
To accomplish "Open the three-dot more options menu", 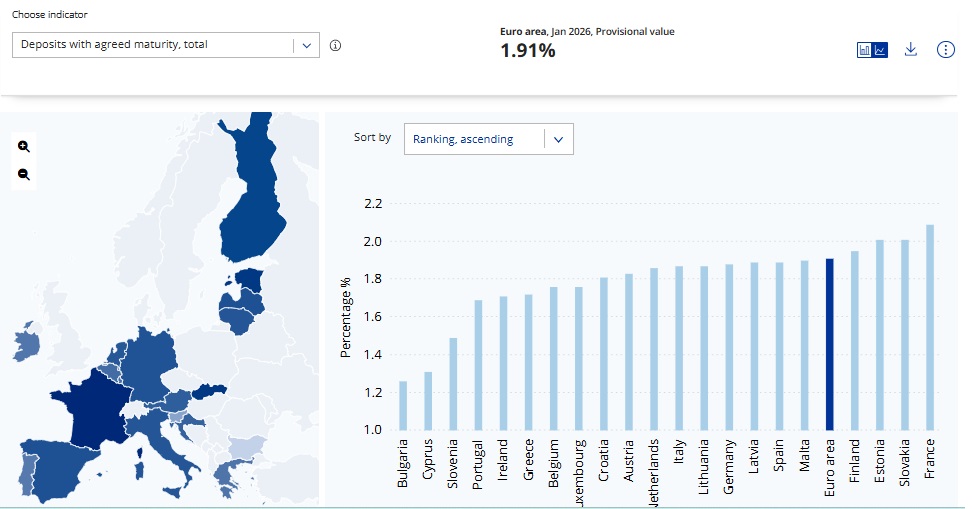I will (x=945, y=50).
